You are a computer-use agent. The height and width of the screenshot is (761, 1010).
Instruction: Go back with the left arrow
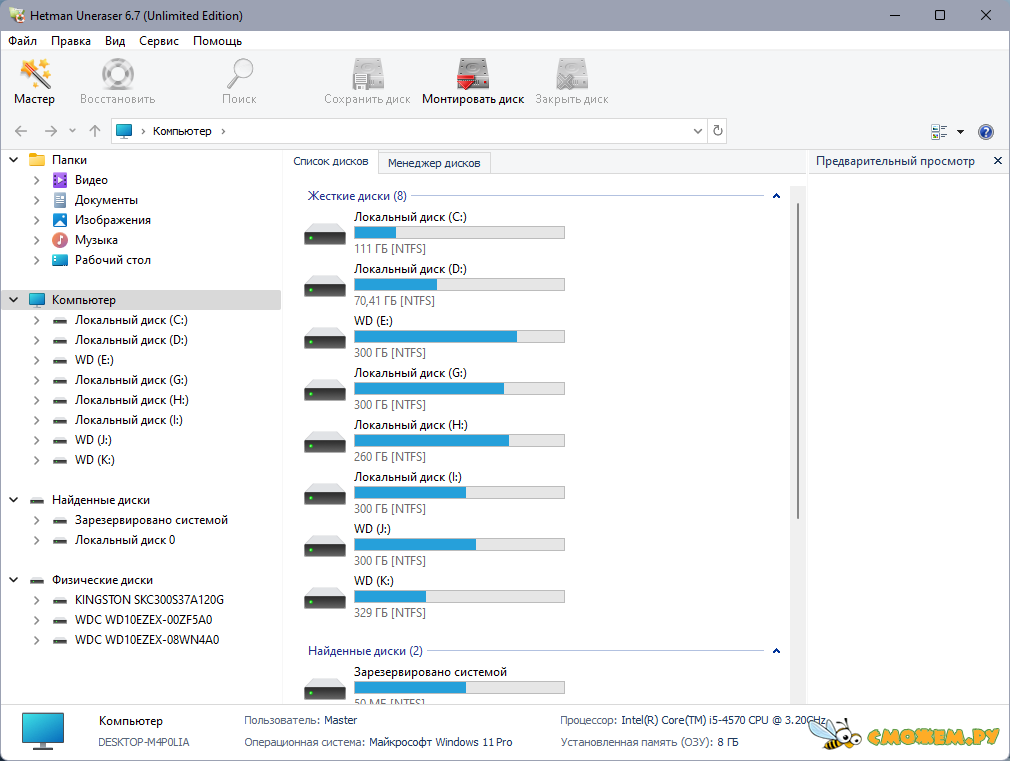click(21, 131)
